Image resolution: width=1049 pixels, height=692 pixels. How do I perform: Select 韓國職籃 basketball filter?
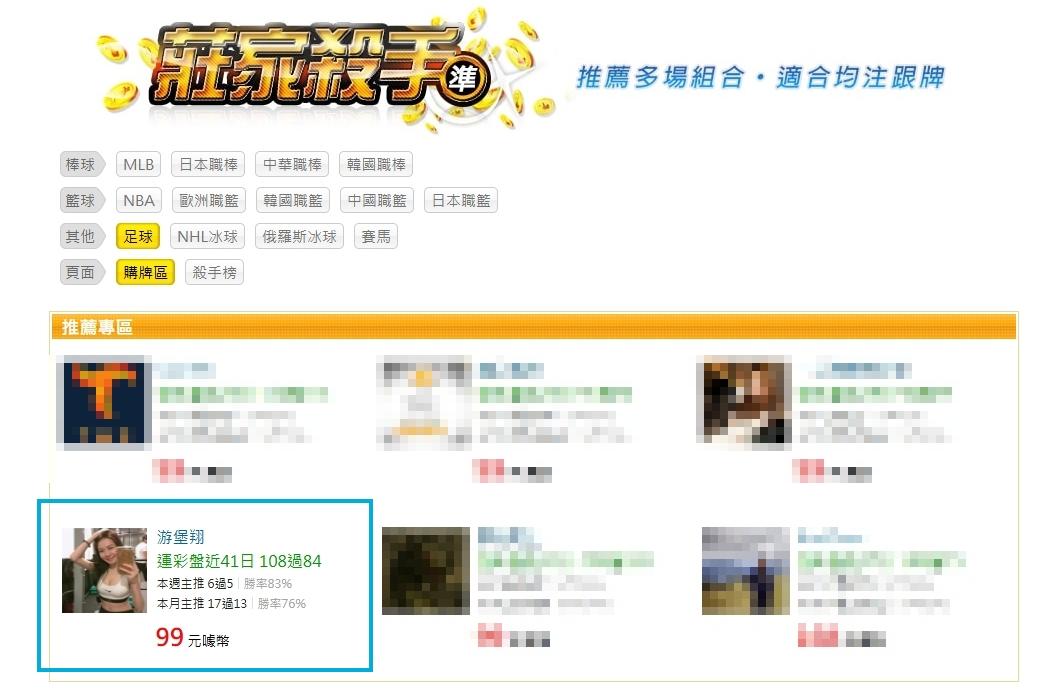pyautogui.click(x=293, y=201)
